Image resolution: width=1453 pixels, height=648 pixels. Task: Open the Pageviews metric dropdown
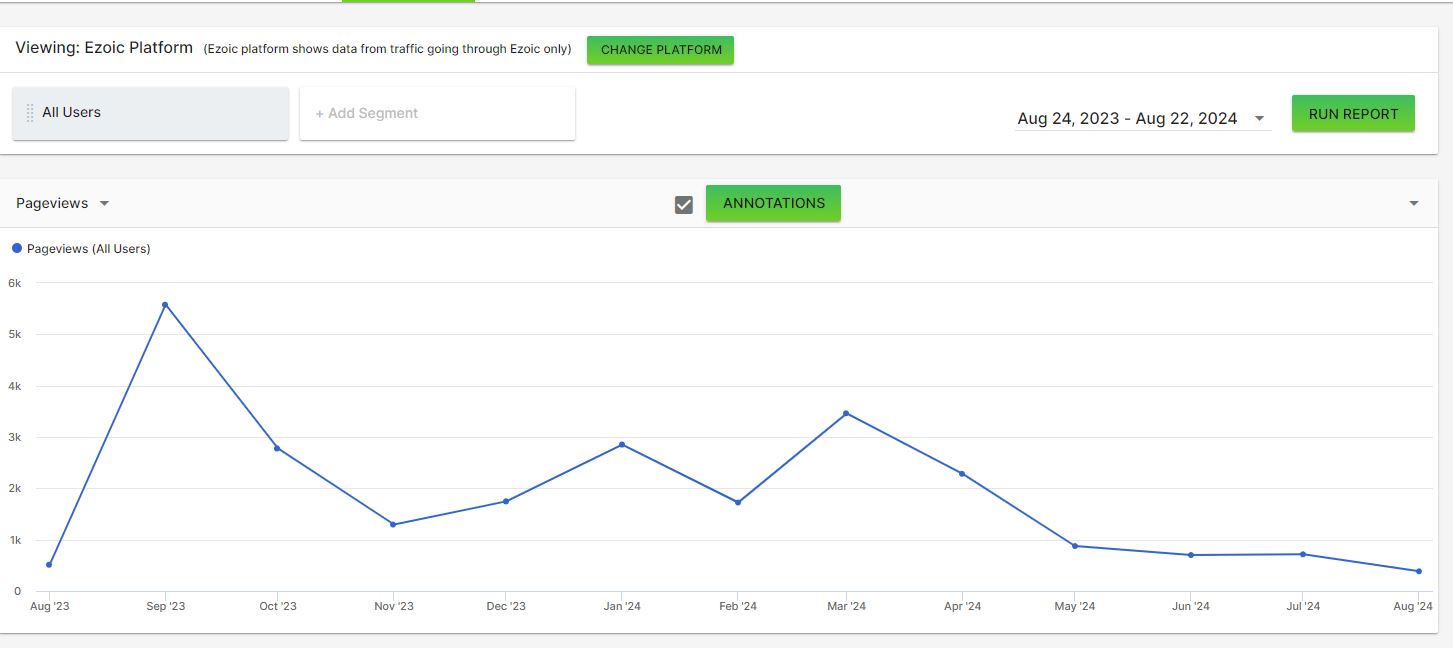[x=63, y=203]
